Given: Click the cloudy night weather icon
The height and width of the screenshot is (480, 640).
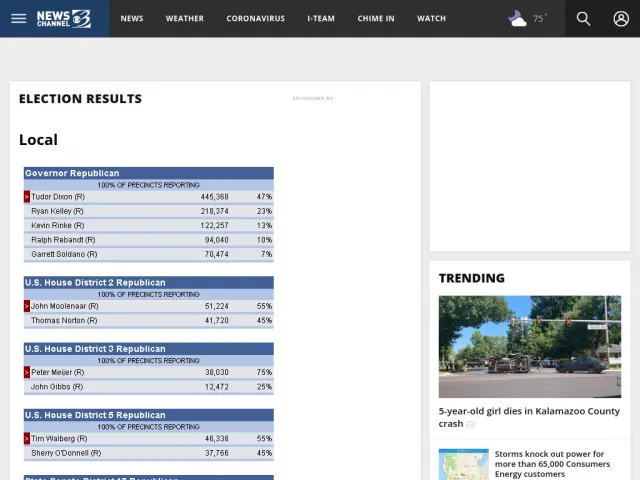Looking at the screenshot, I should (x=517, y=18).
